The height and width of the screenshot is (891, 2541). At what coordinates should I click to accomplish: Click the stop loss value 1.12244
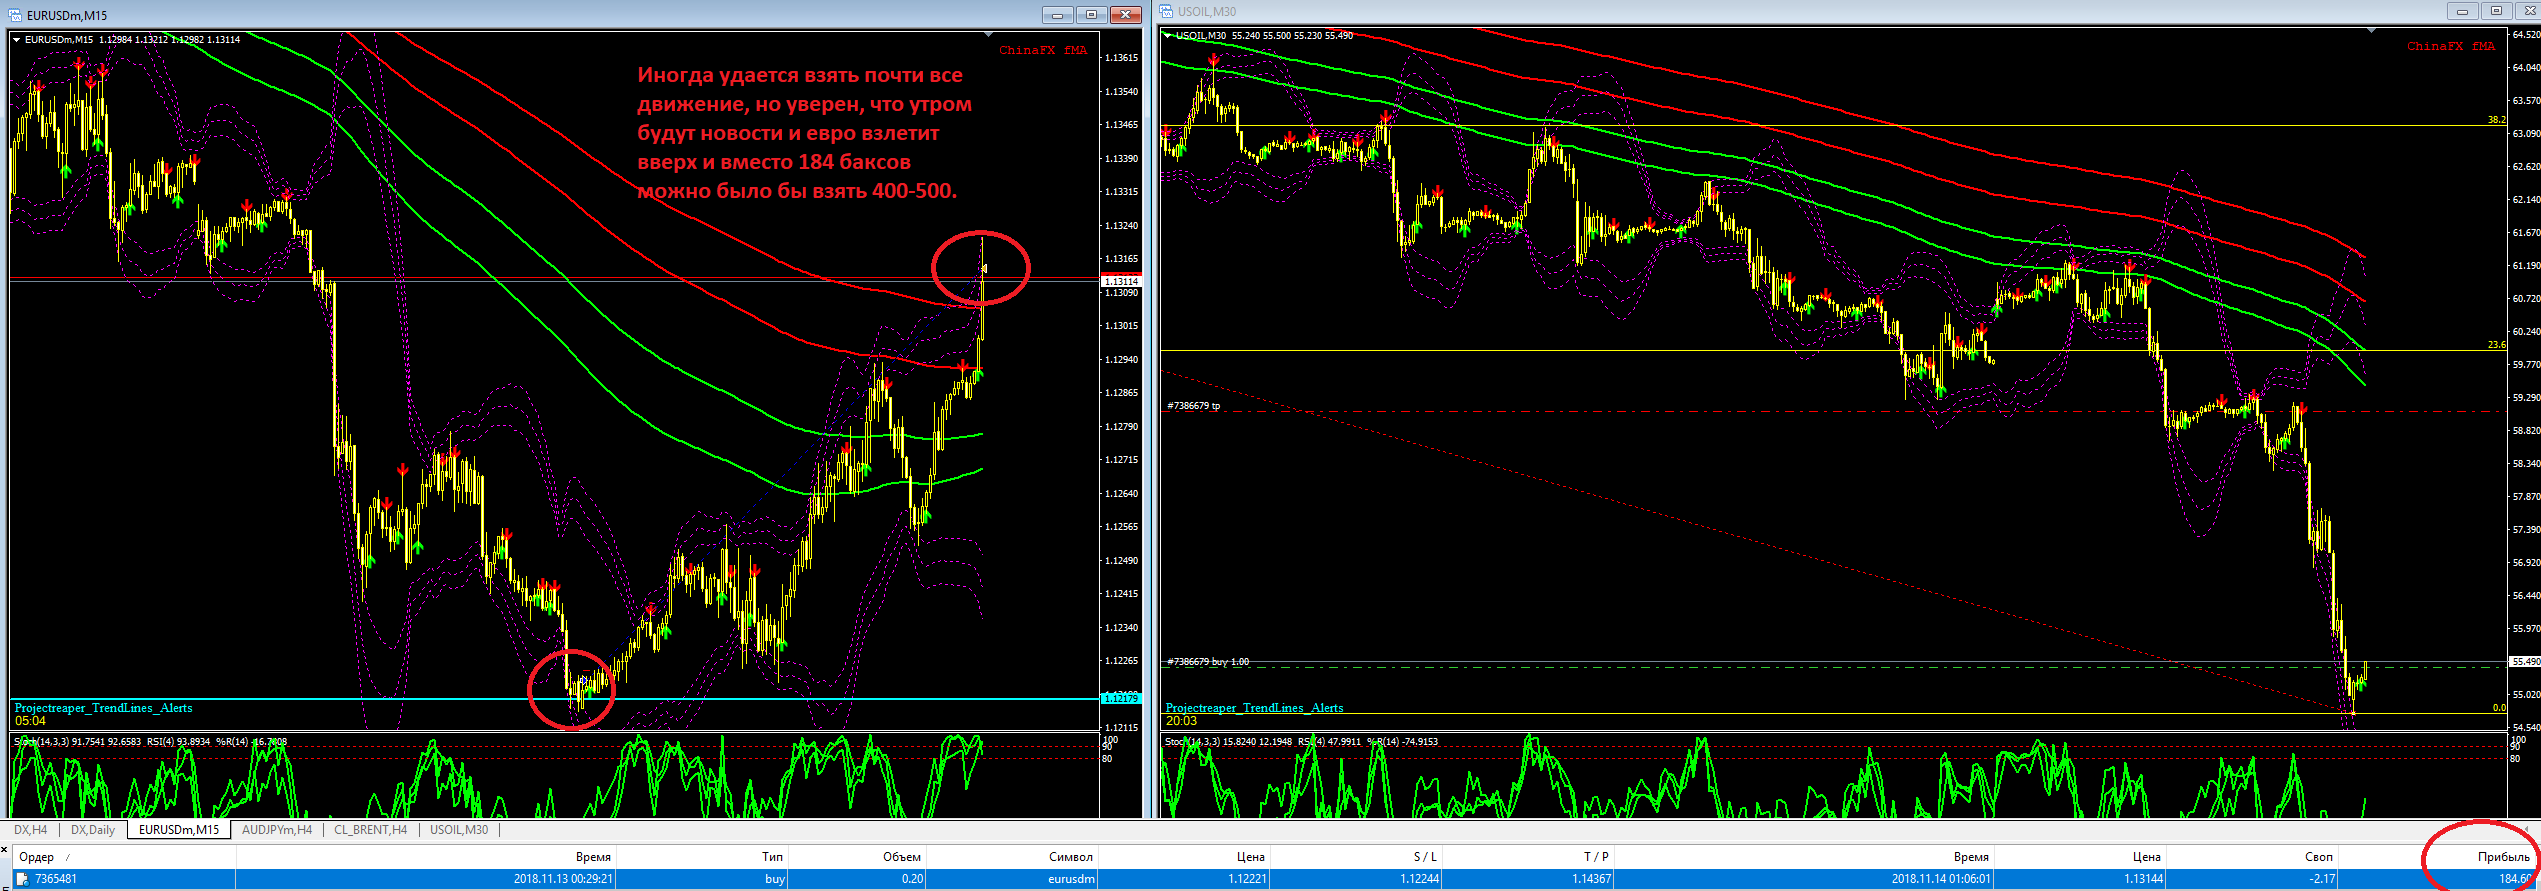[1419, 879]
